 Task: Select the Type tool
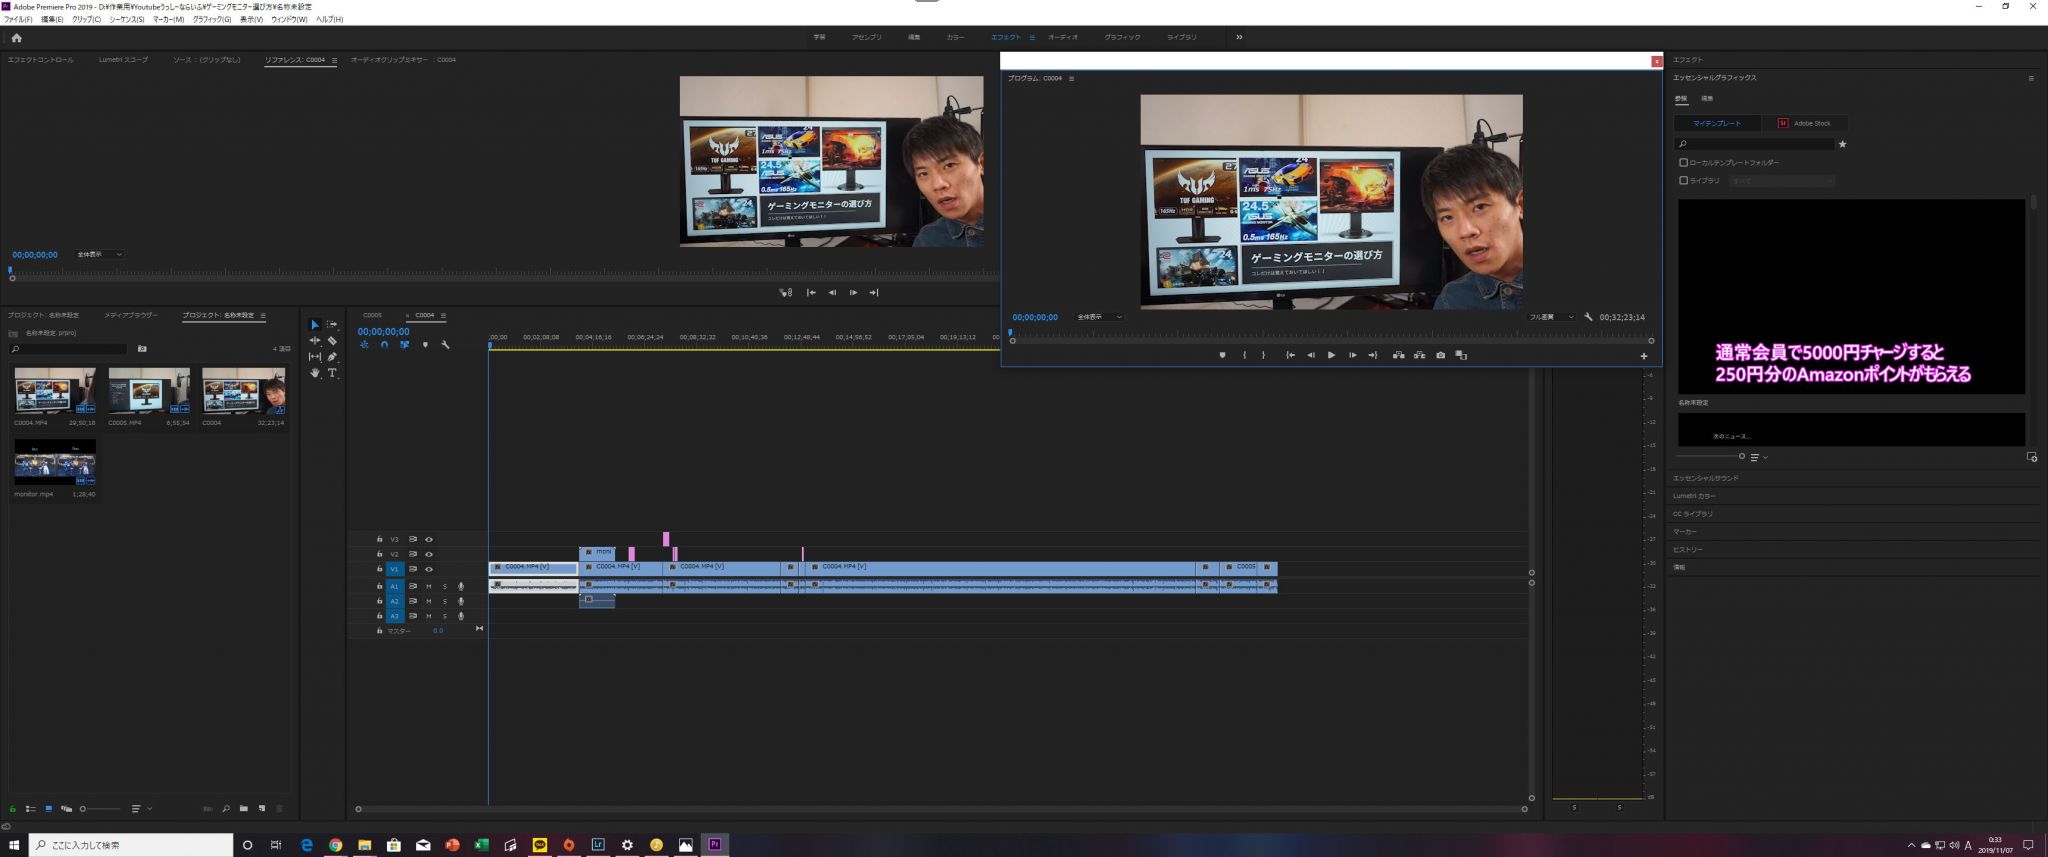[332, 373]
